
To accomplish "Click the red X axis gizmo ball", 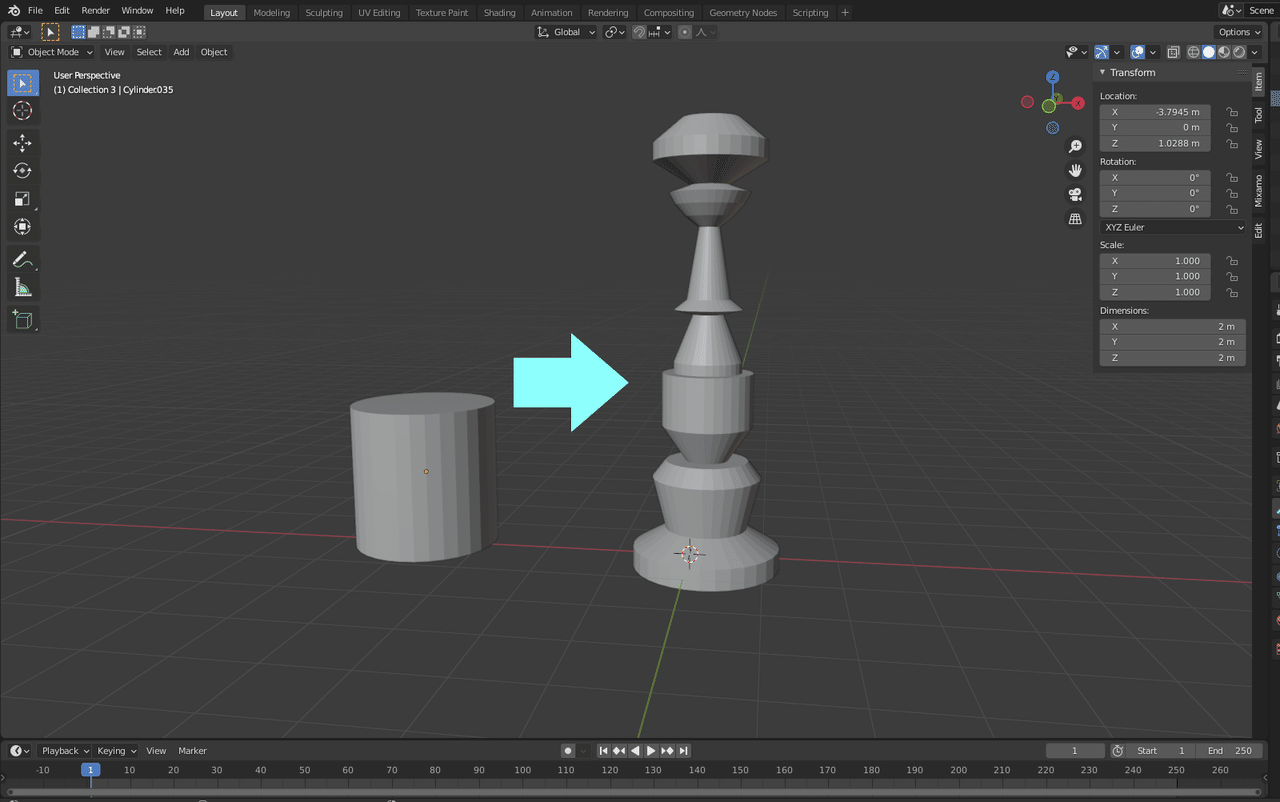I will point(1078,102).
